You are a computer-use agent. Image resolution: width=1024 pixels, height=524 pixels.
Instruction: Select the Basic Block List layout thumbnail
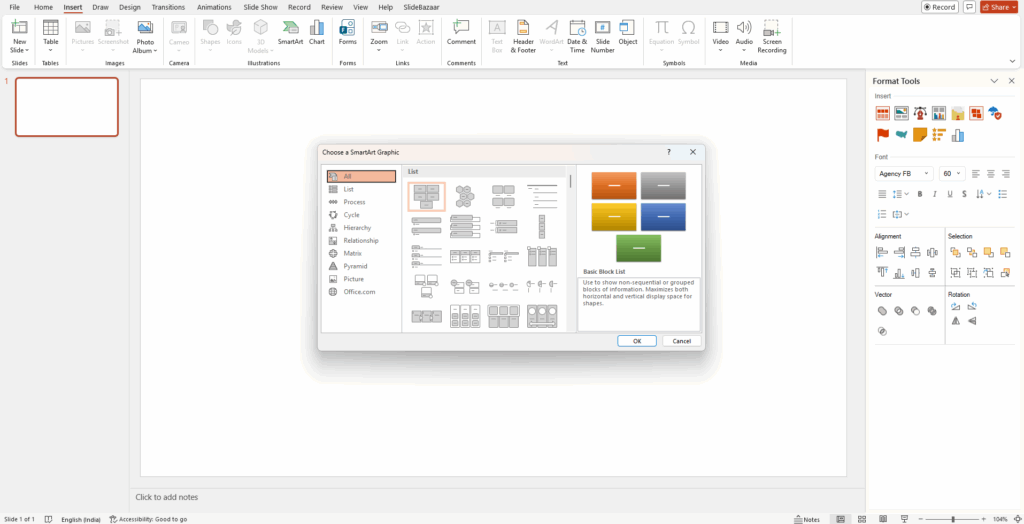[426, 197]
